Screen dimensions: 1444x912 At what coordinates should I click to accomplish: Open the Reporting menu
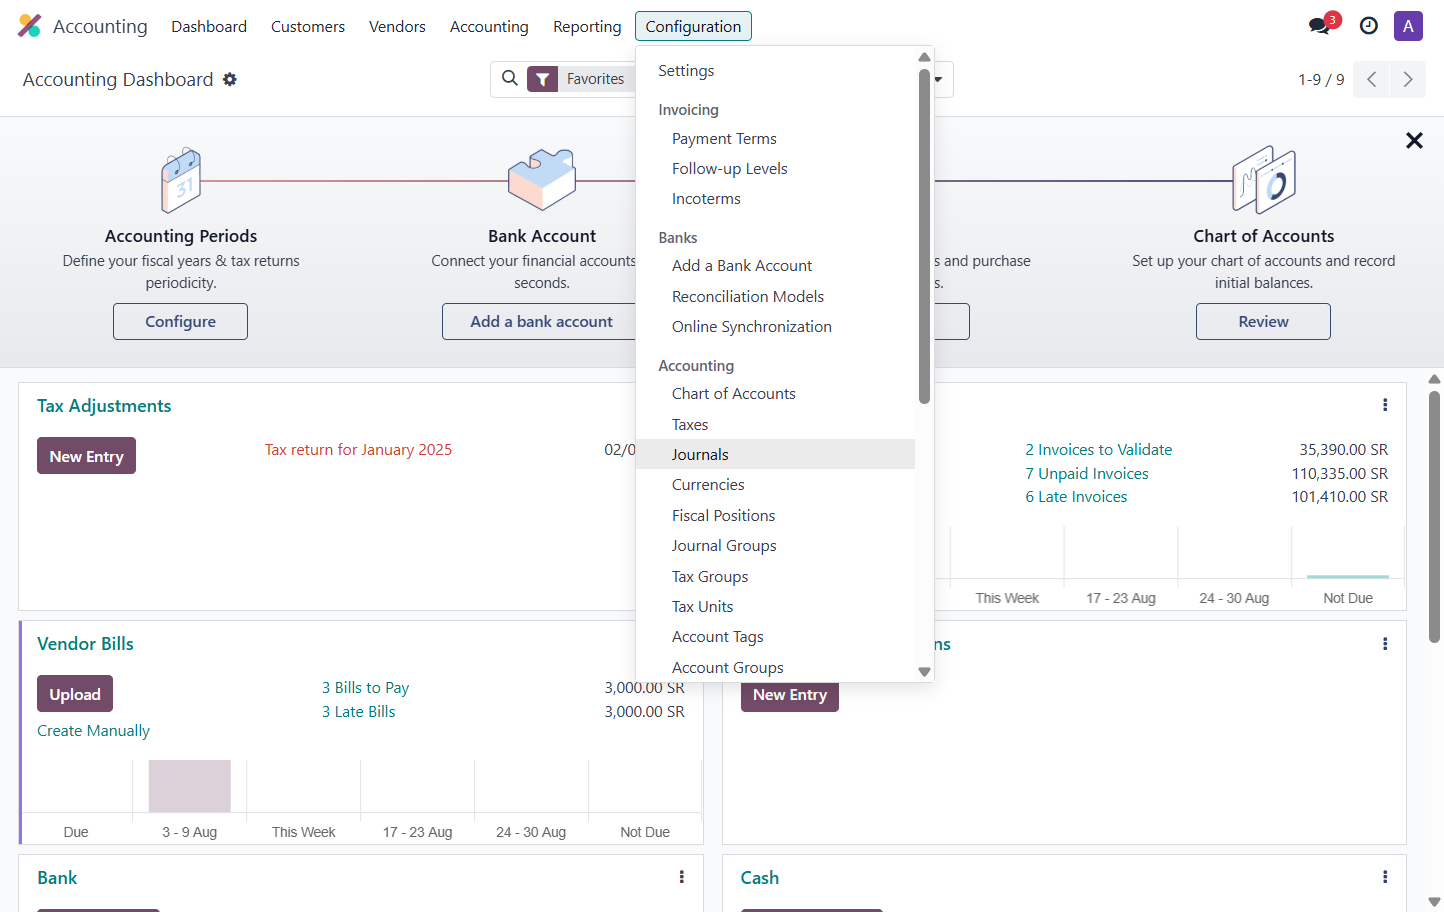click(587, 26)
